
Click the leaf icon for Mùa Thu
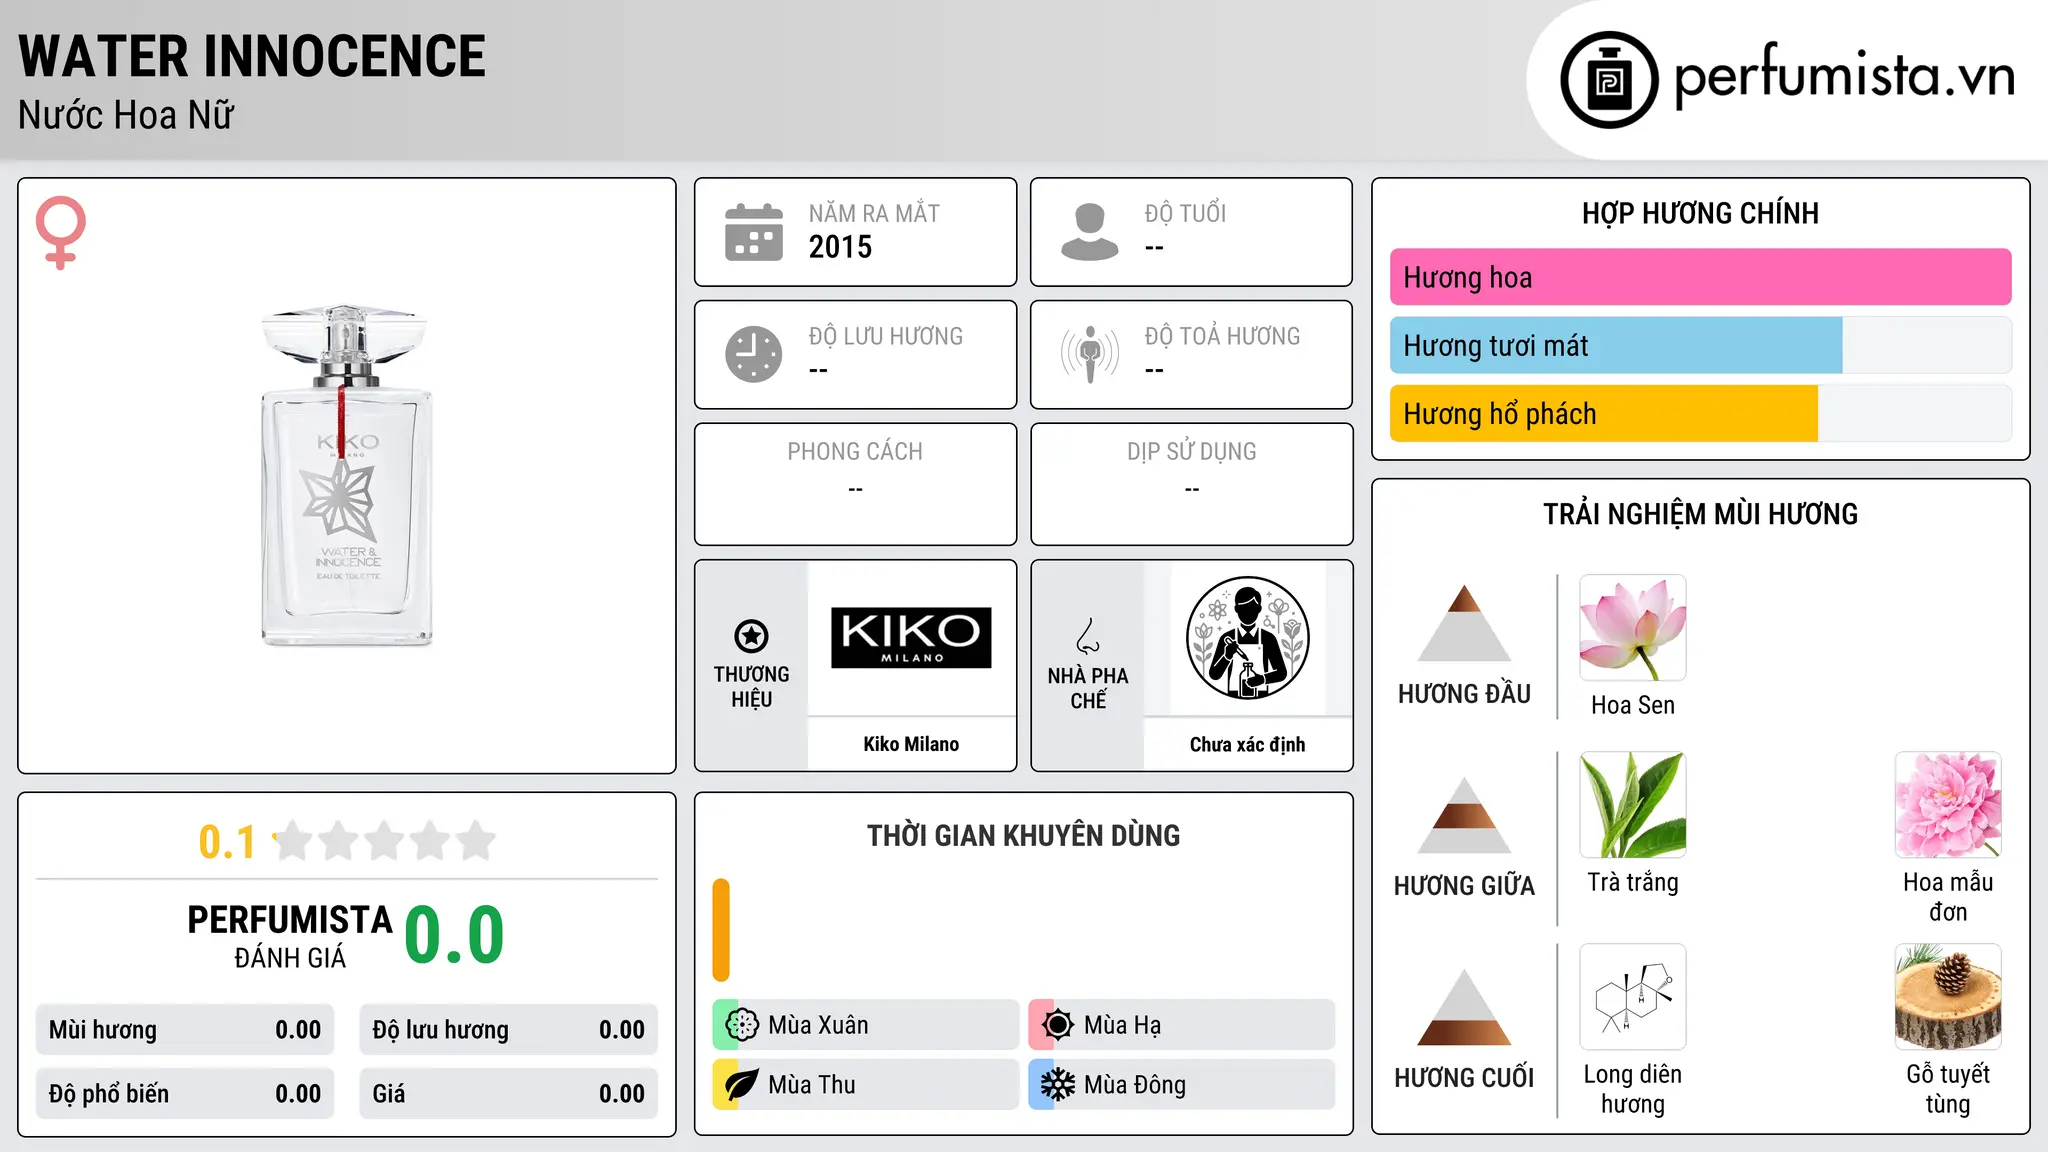742,1085
